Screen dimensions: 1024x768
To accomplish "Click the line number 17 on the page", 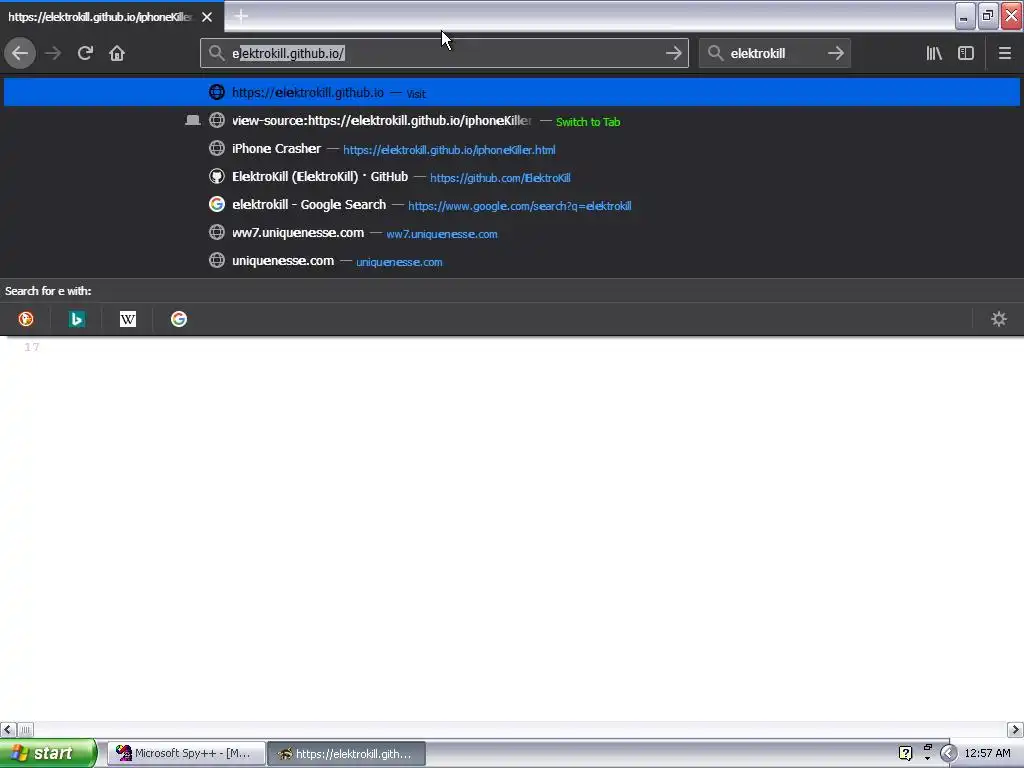I will point(32,347).
